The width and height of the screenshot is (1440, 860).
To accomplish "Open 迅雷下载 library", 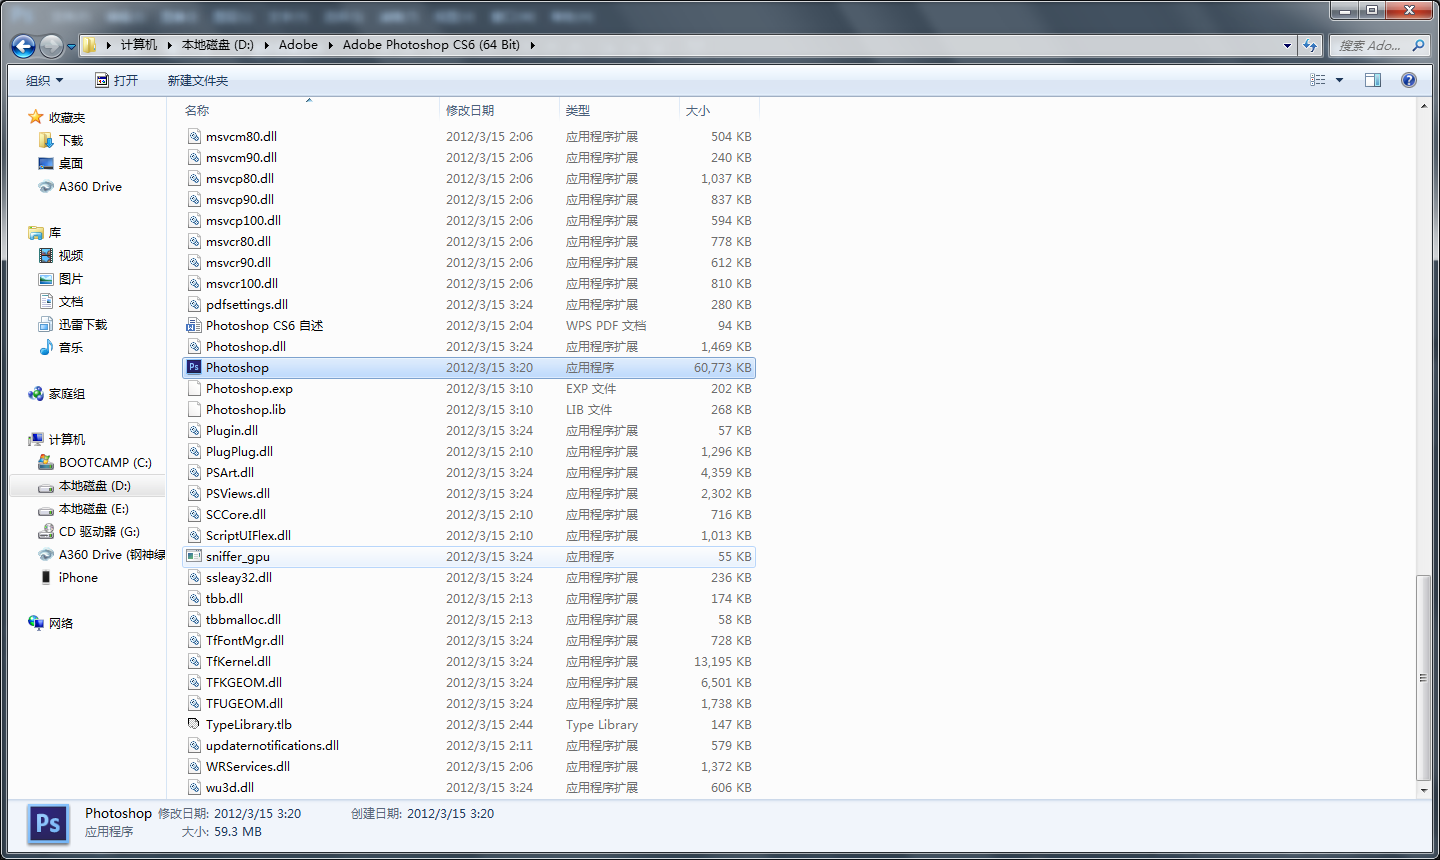I will tap(73, 324).
